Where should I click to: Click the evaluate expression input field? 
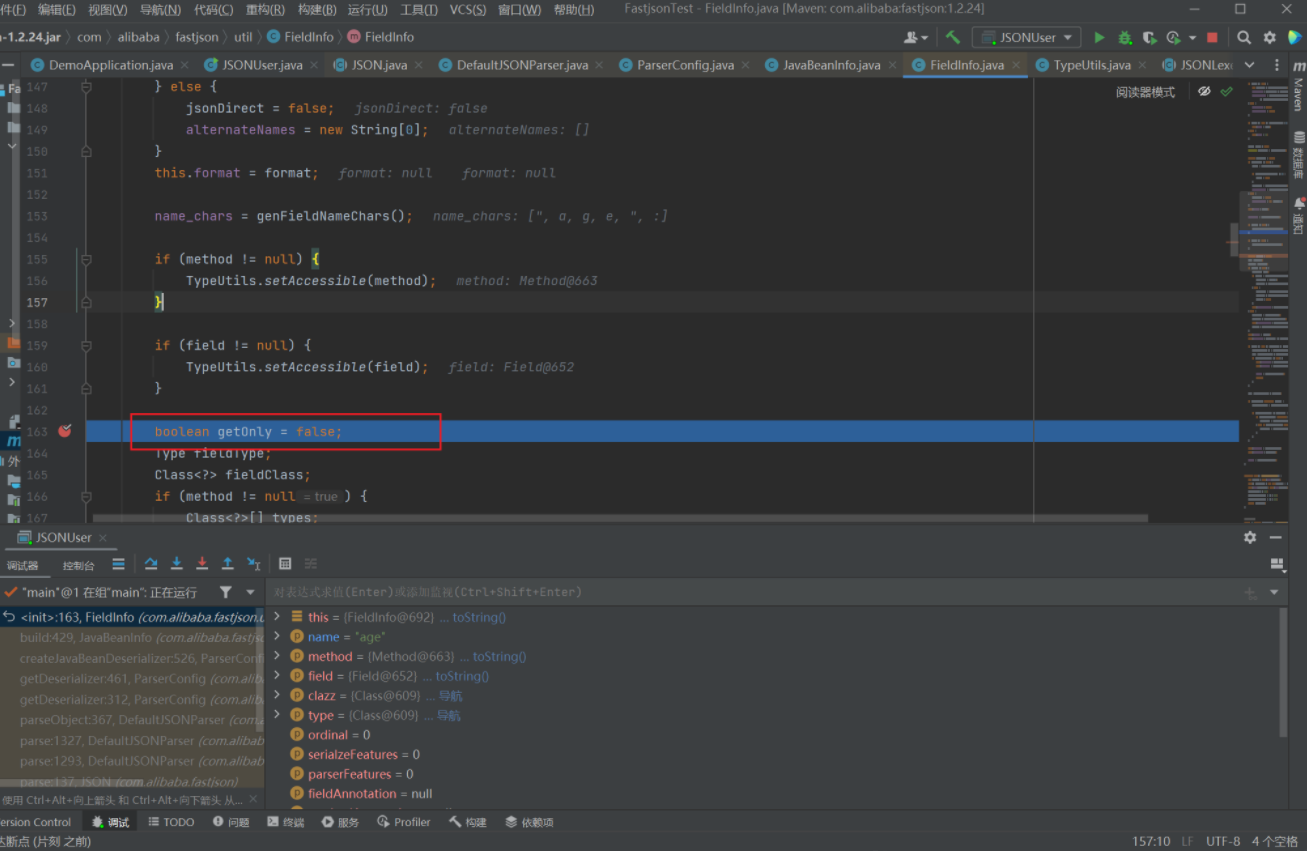750,592
